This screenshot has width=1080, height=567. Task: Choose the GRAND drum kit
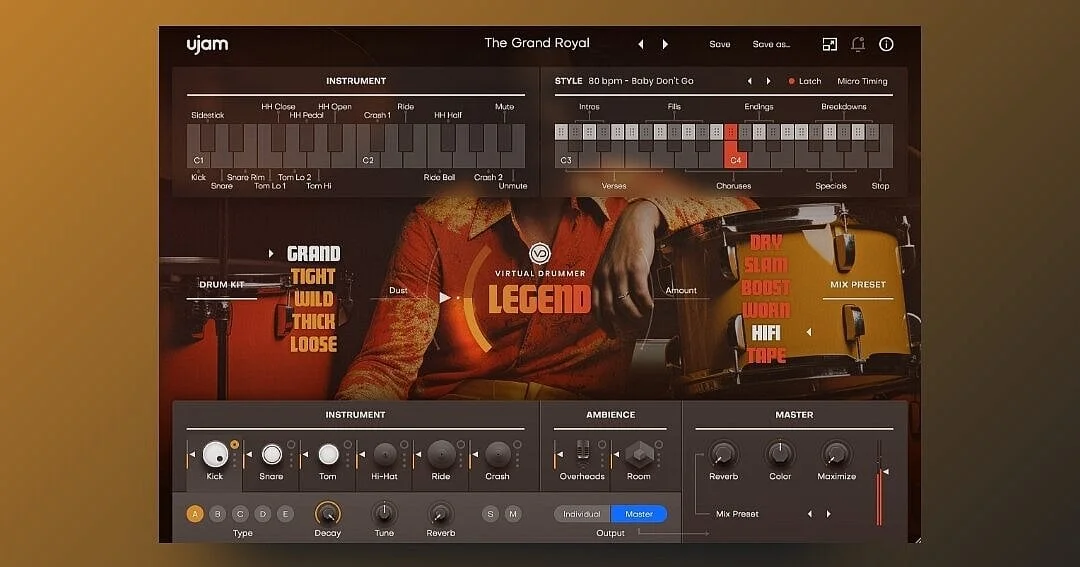[314, 254]
